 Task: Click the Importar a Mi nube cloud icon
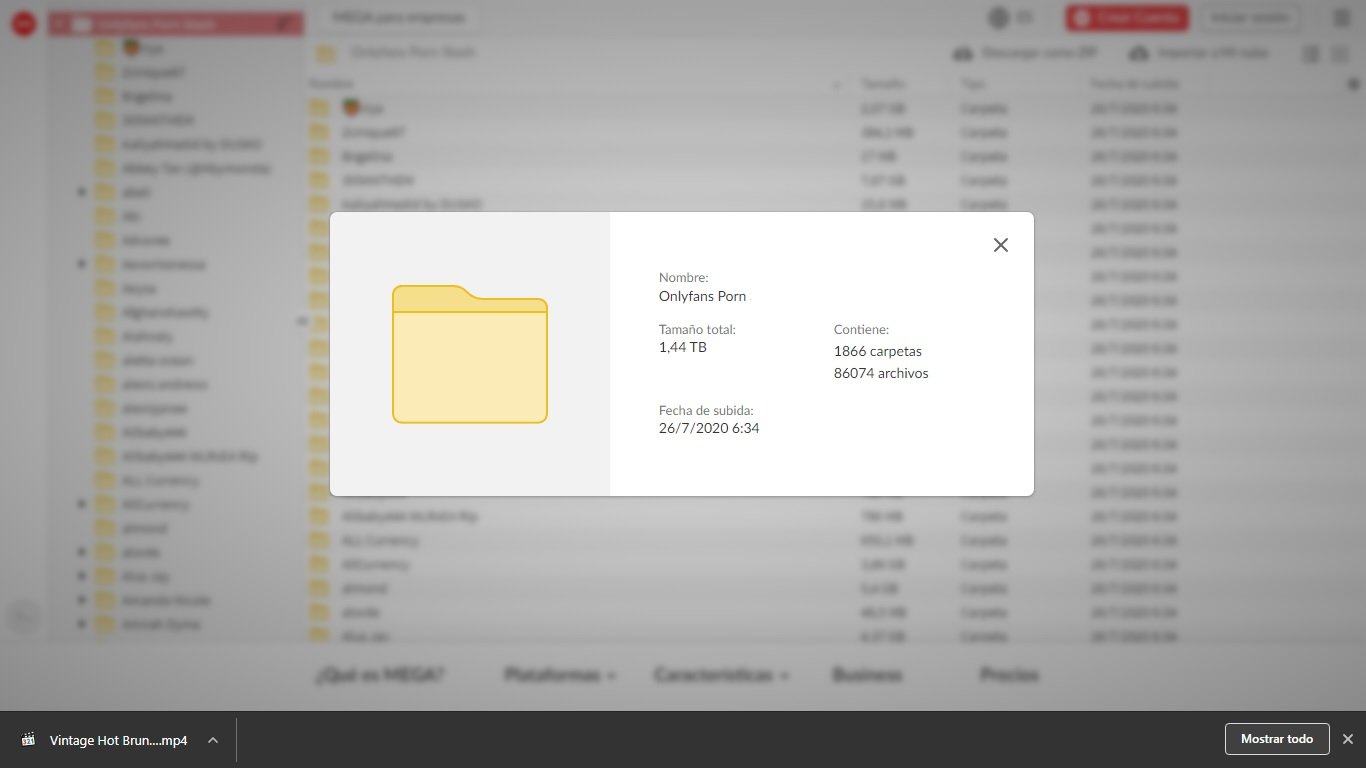click(x=1138, y=53)
